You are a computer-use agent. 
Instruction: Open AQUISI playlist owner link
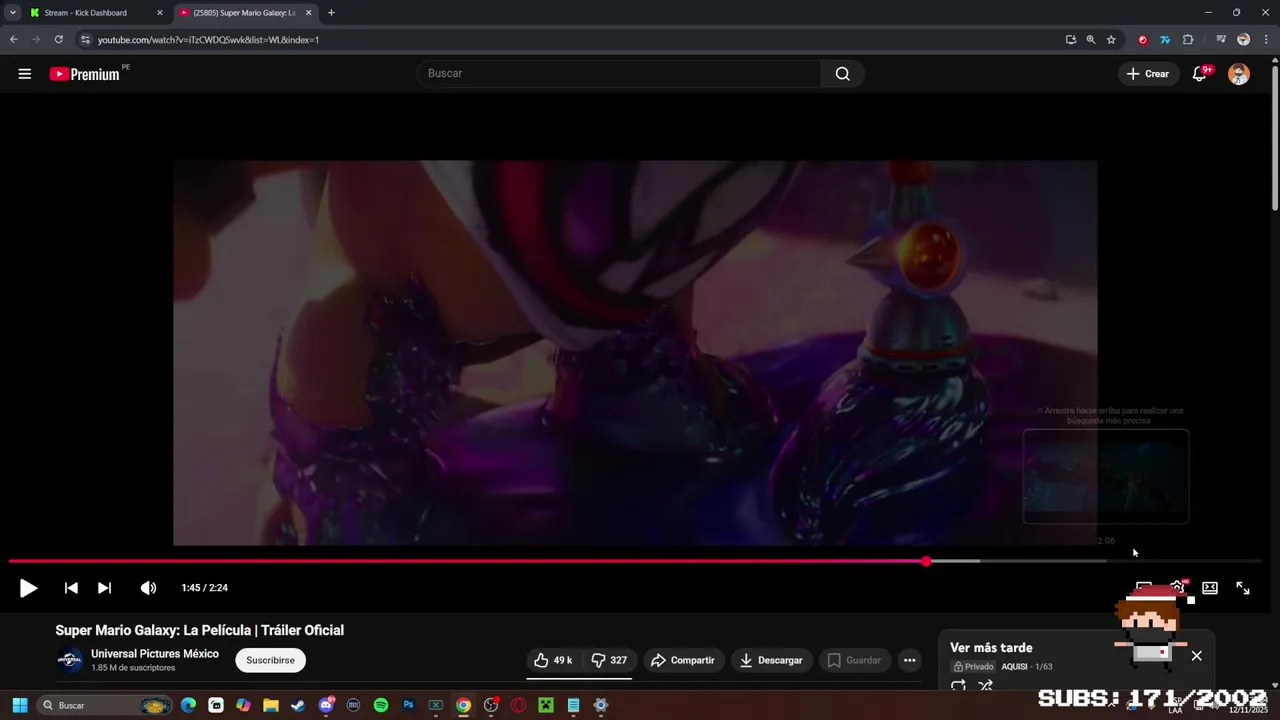pyautogui.click(x=1015, y=667)
